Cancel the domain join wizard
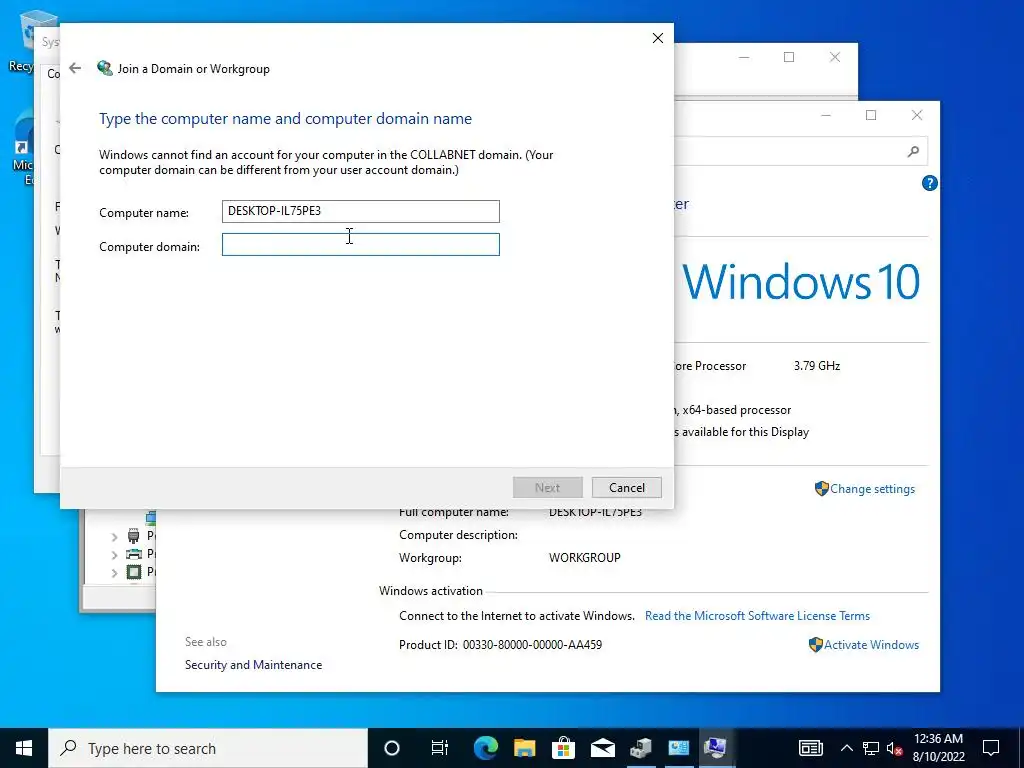This screenshot has width=1024, height=768. point(626,487)
